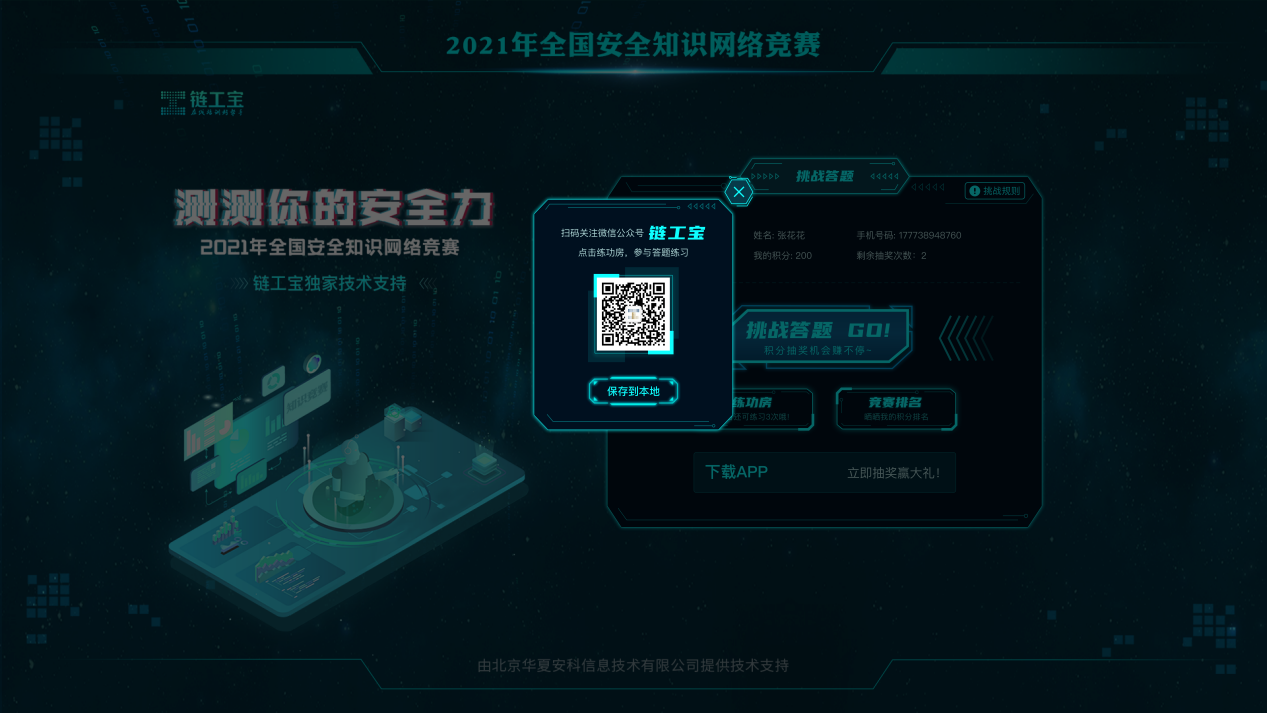Select the 挑战答题 panel header tab

coord(824,176)
